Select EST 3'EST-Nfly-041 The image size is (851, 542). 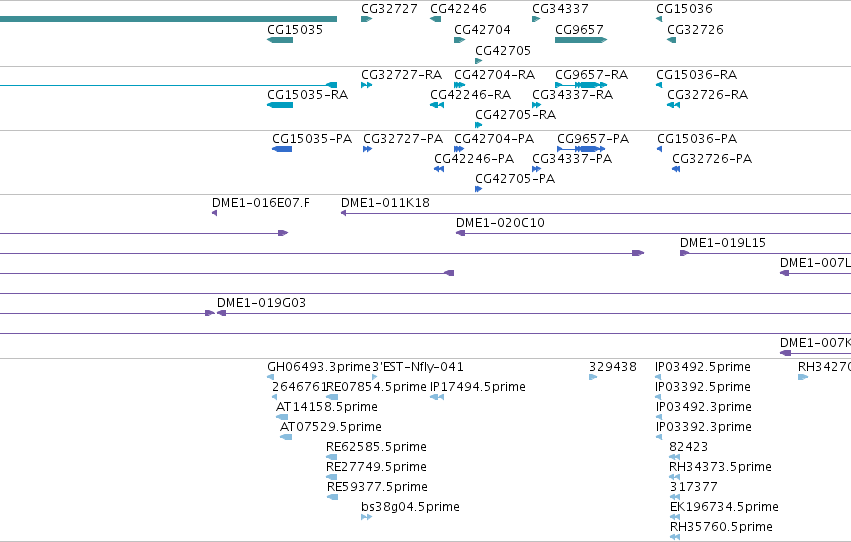pyautogui.click(x=417, y=367)
